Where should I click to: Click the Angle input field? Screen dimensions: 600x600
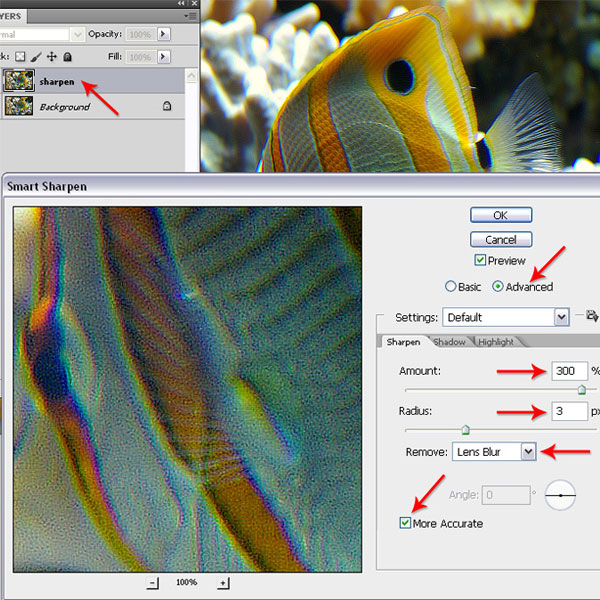coord(506,495)
